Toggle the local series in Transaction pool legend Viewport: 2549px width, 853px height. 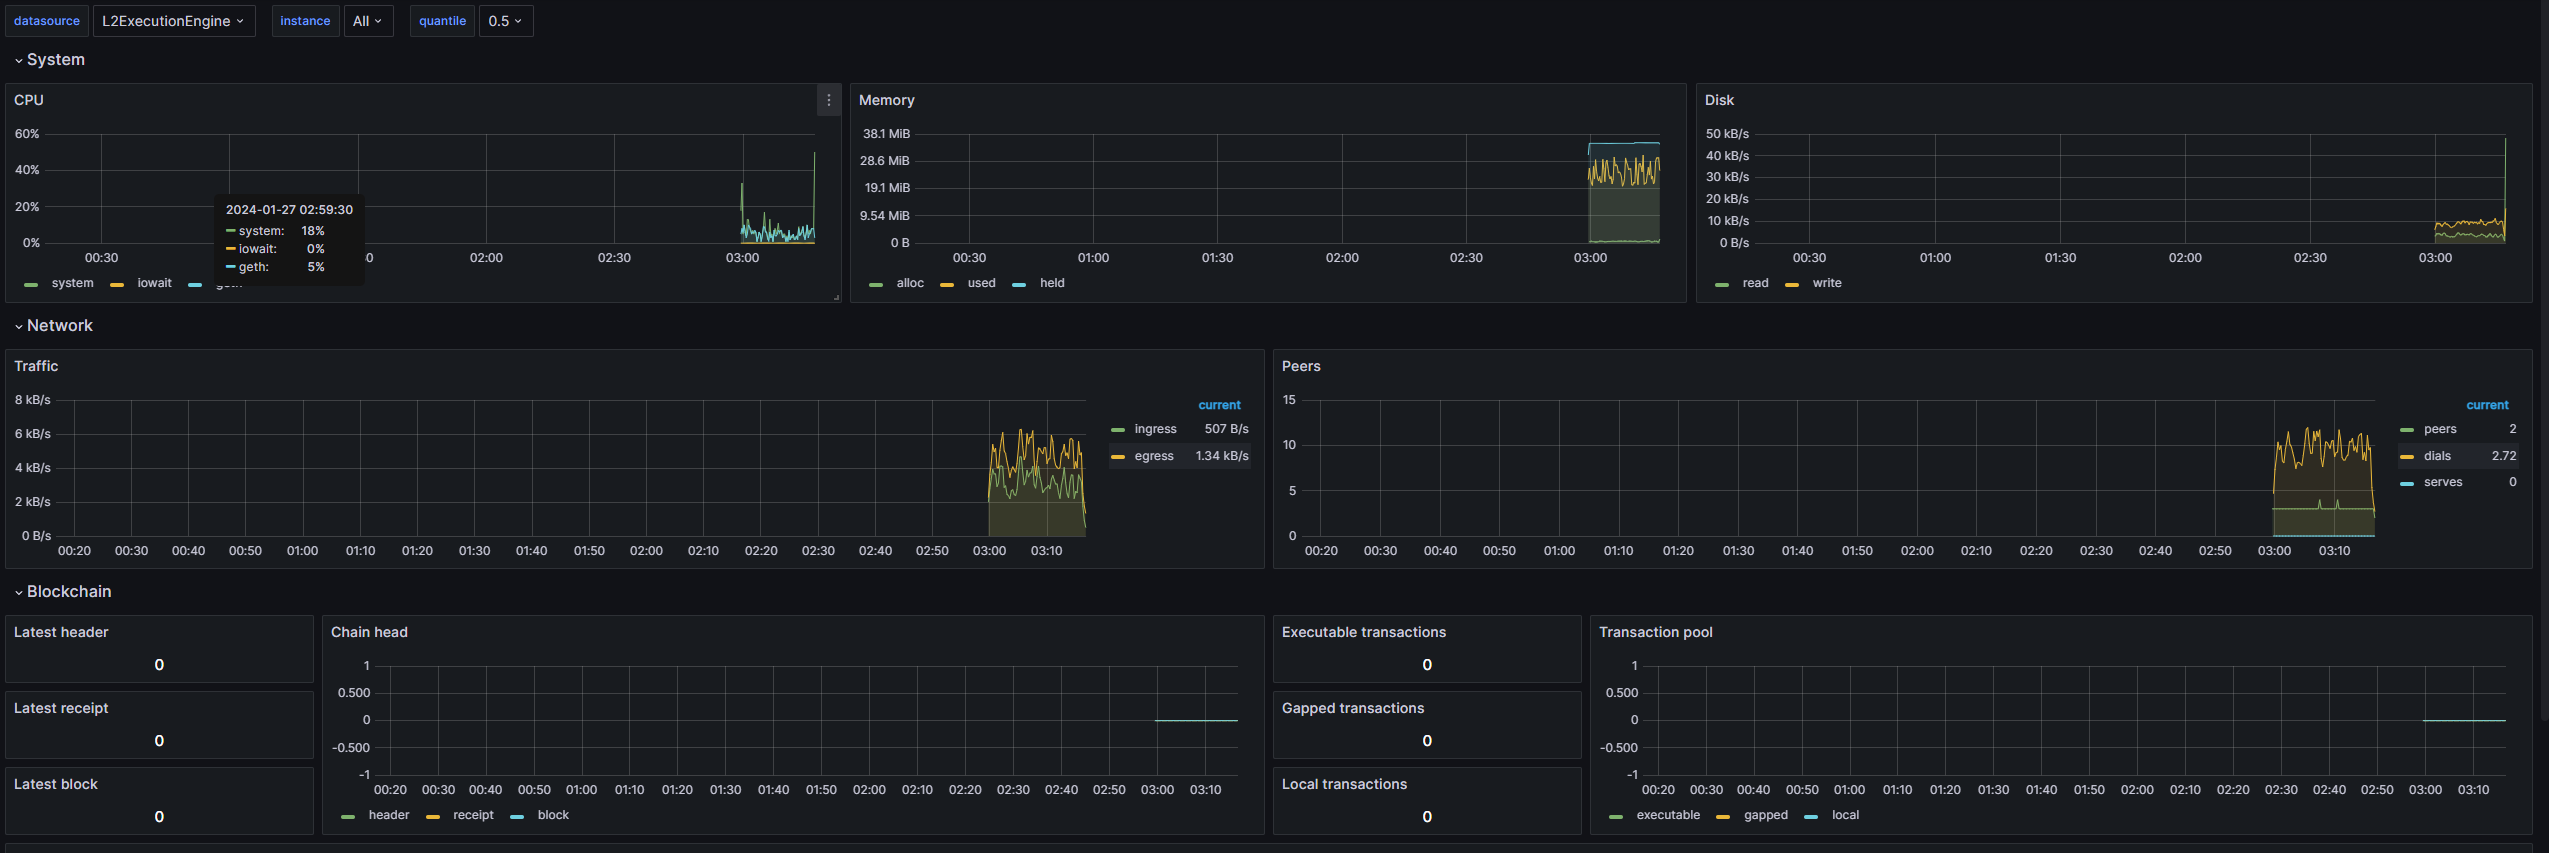pos(1845,815)
